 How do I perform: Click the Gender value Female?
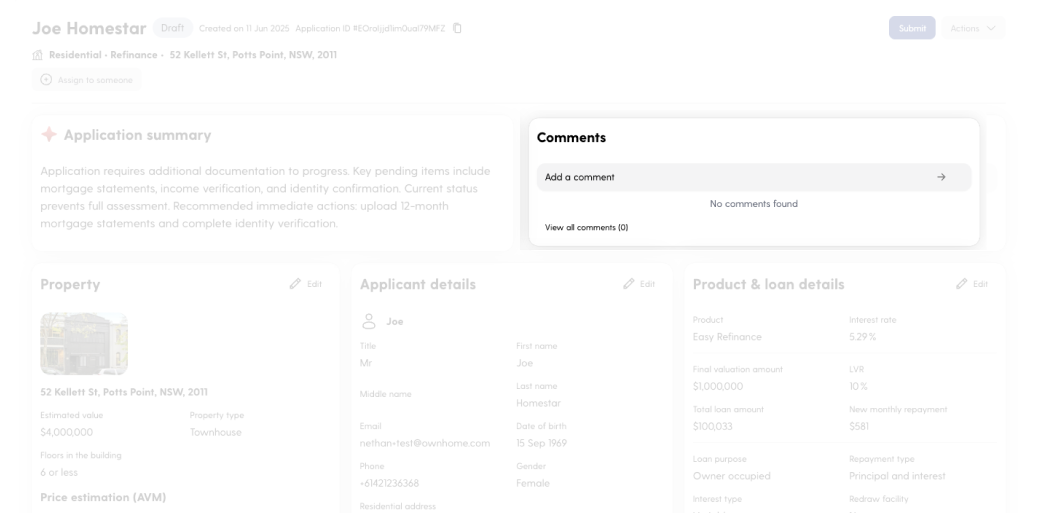pos(533,483)
